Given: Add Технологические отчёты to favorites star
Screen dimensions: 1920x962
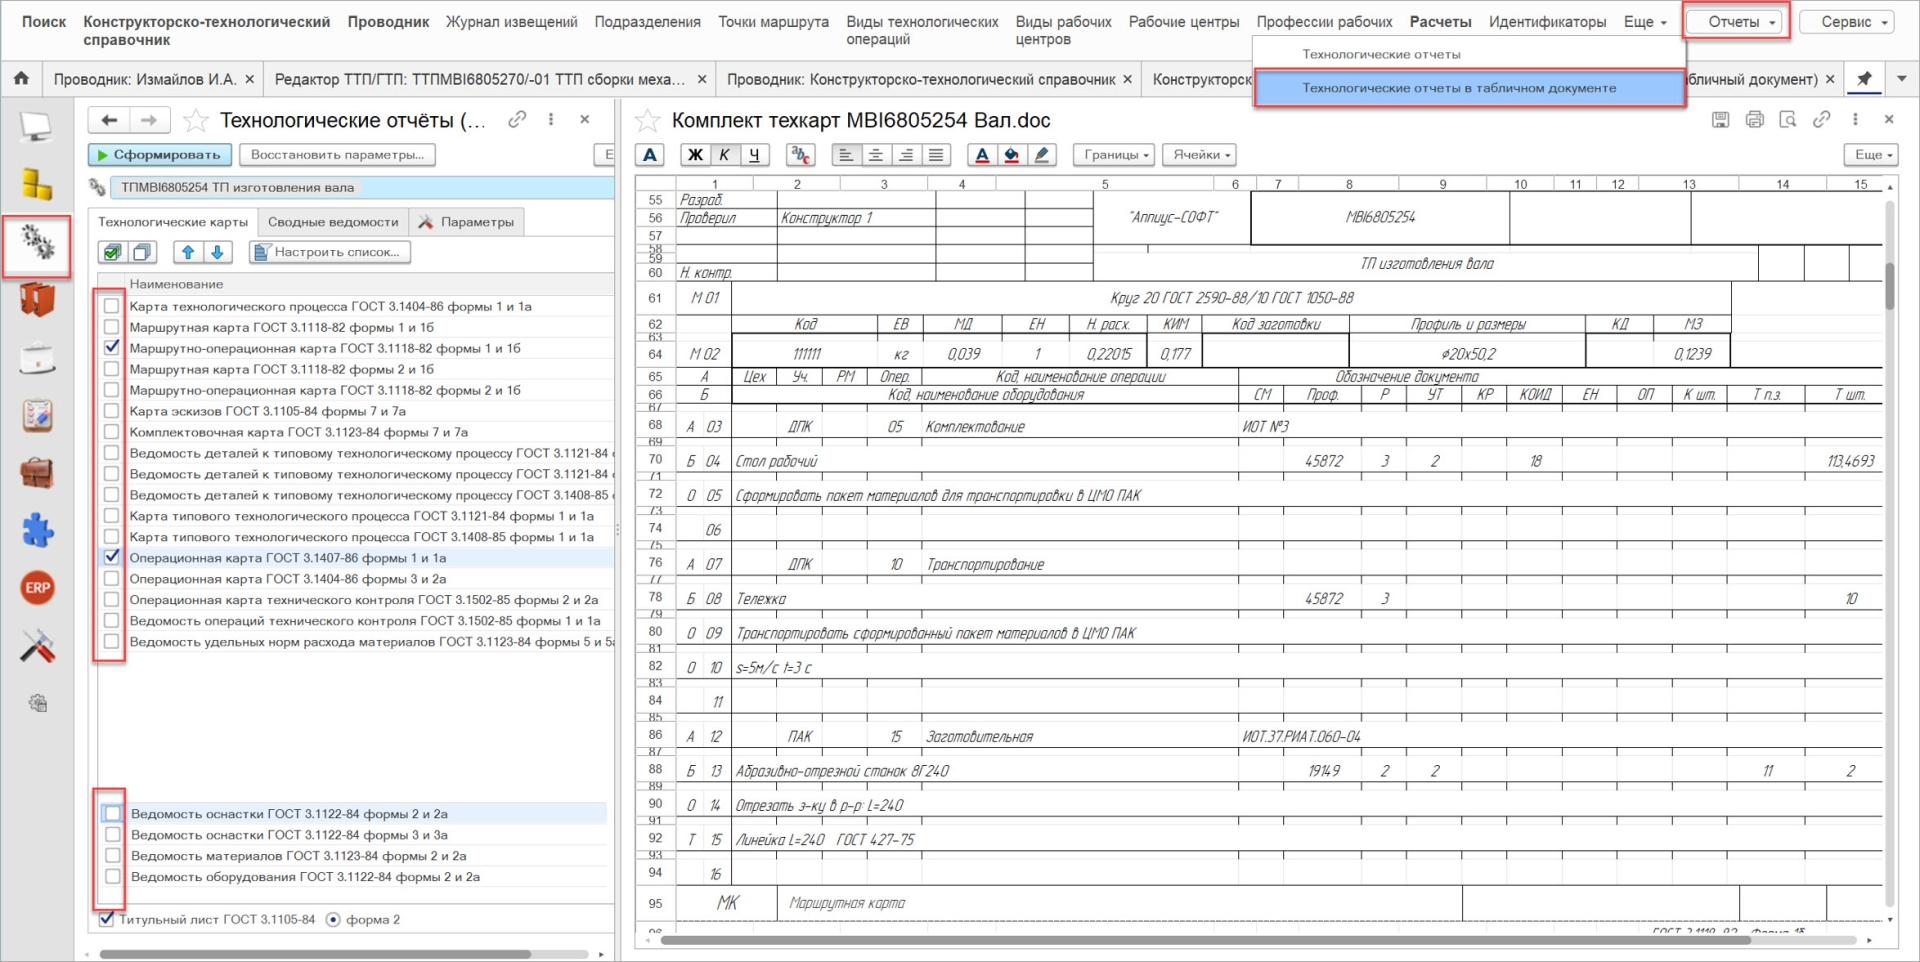Looking at the screenshot, I should coord(196,121).
